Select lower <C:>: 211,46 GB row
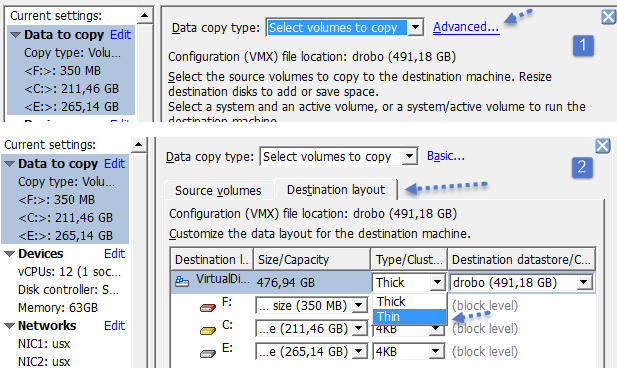This screenshot has width=617, height=371. point(65,218)
